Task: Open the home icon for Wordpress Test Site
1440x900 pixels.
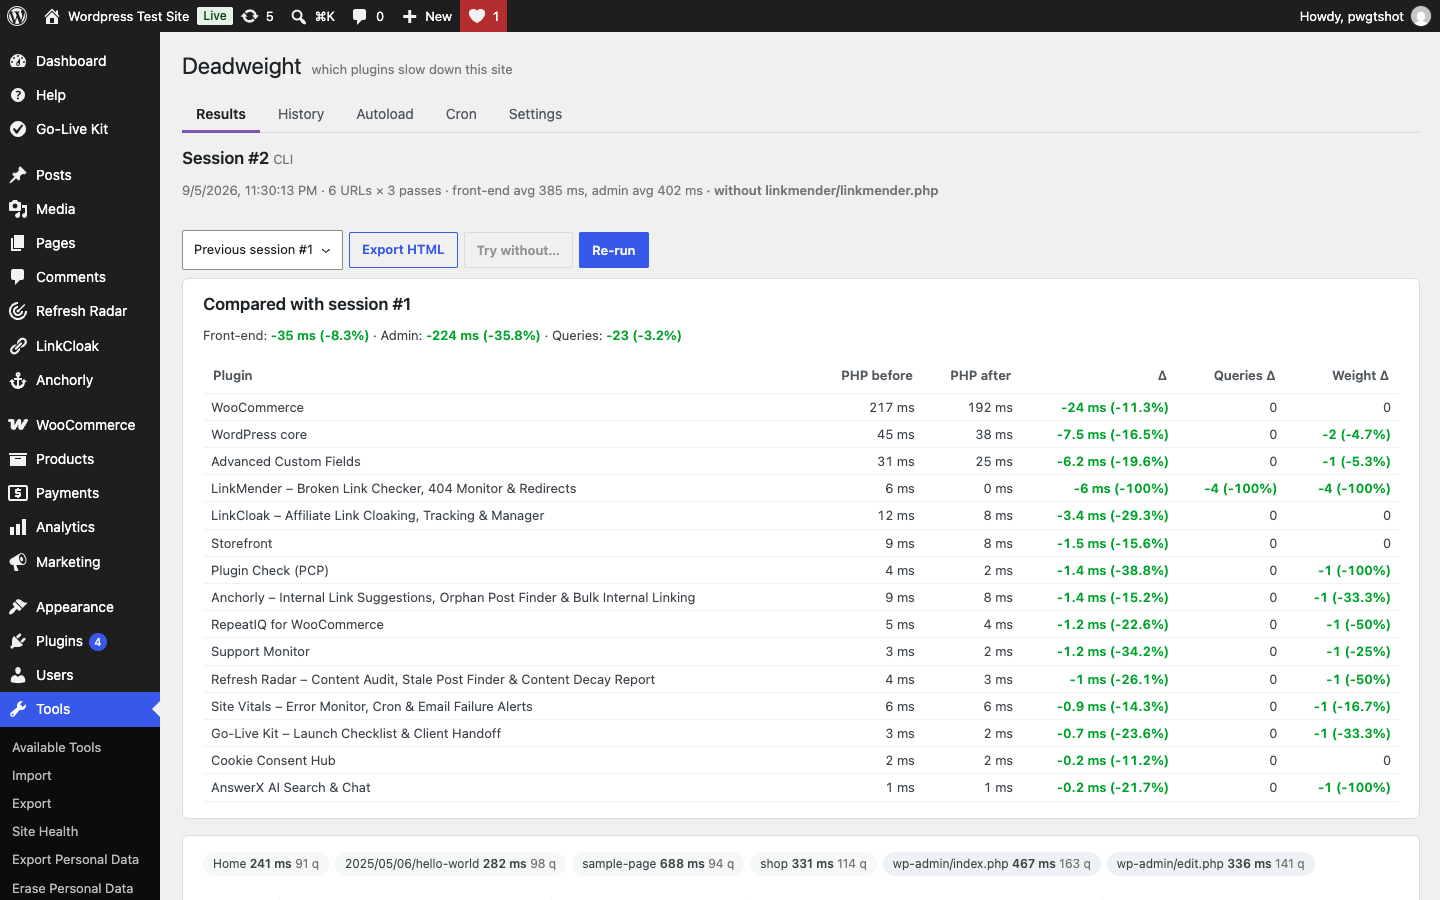Action: click(52, 16)
